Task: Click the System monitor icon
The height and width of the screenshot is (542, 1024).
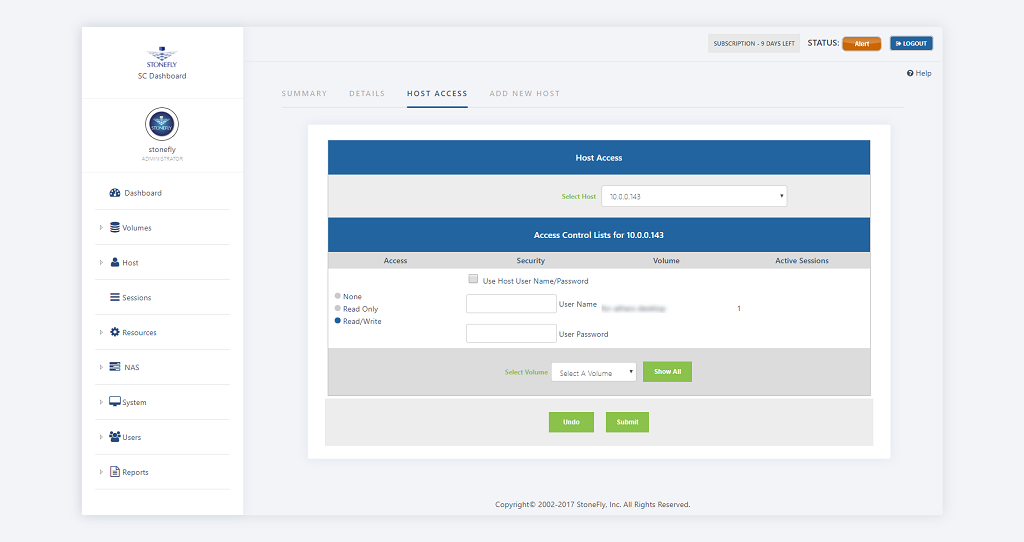Action: coord(115,402)
